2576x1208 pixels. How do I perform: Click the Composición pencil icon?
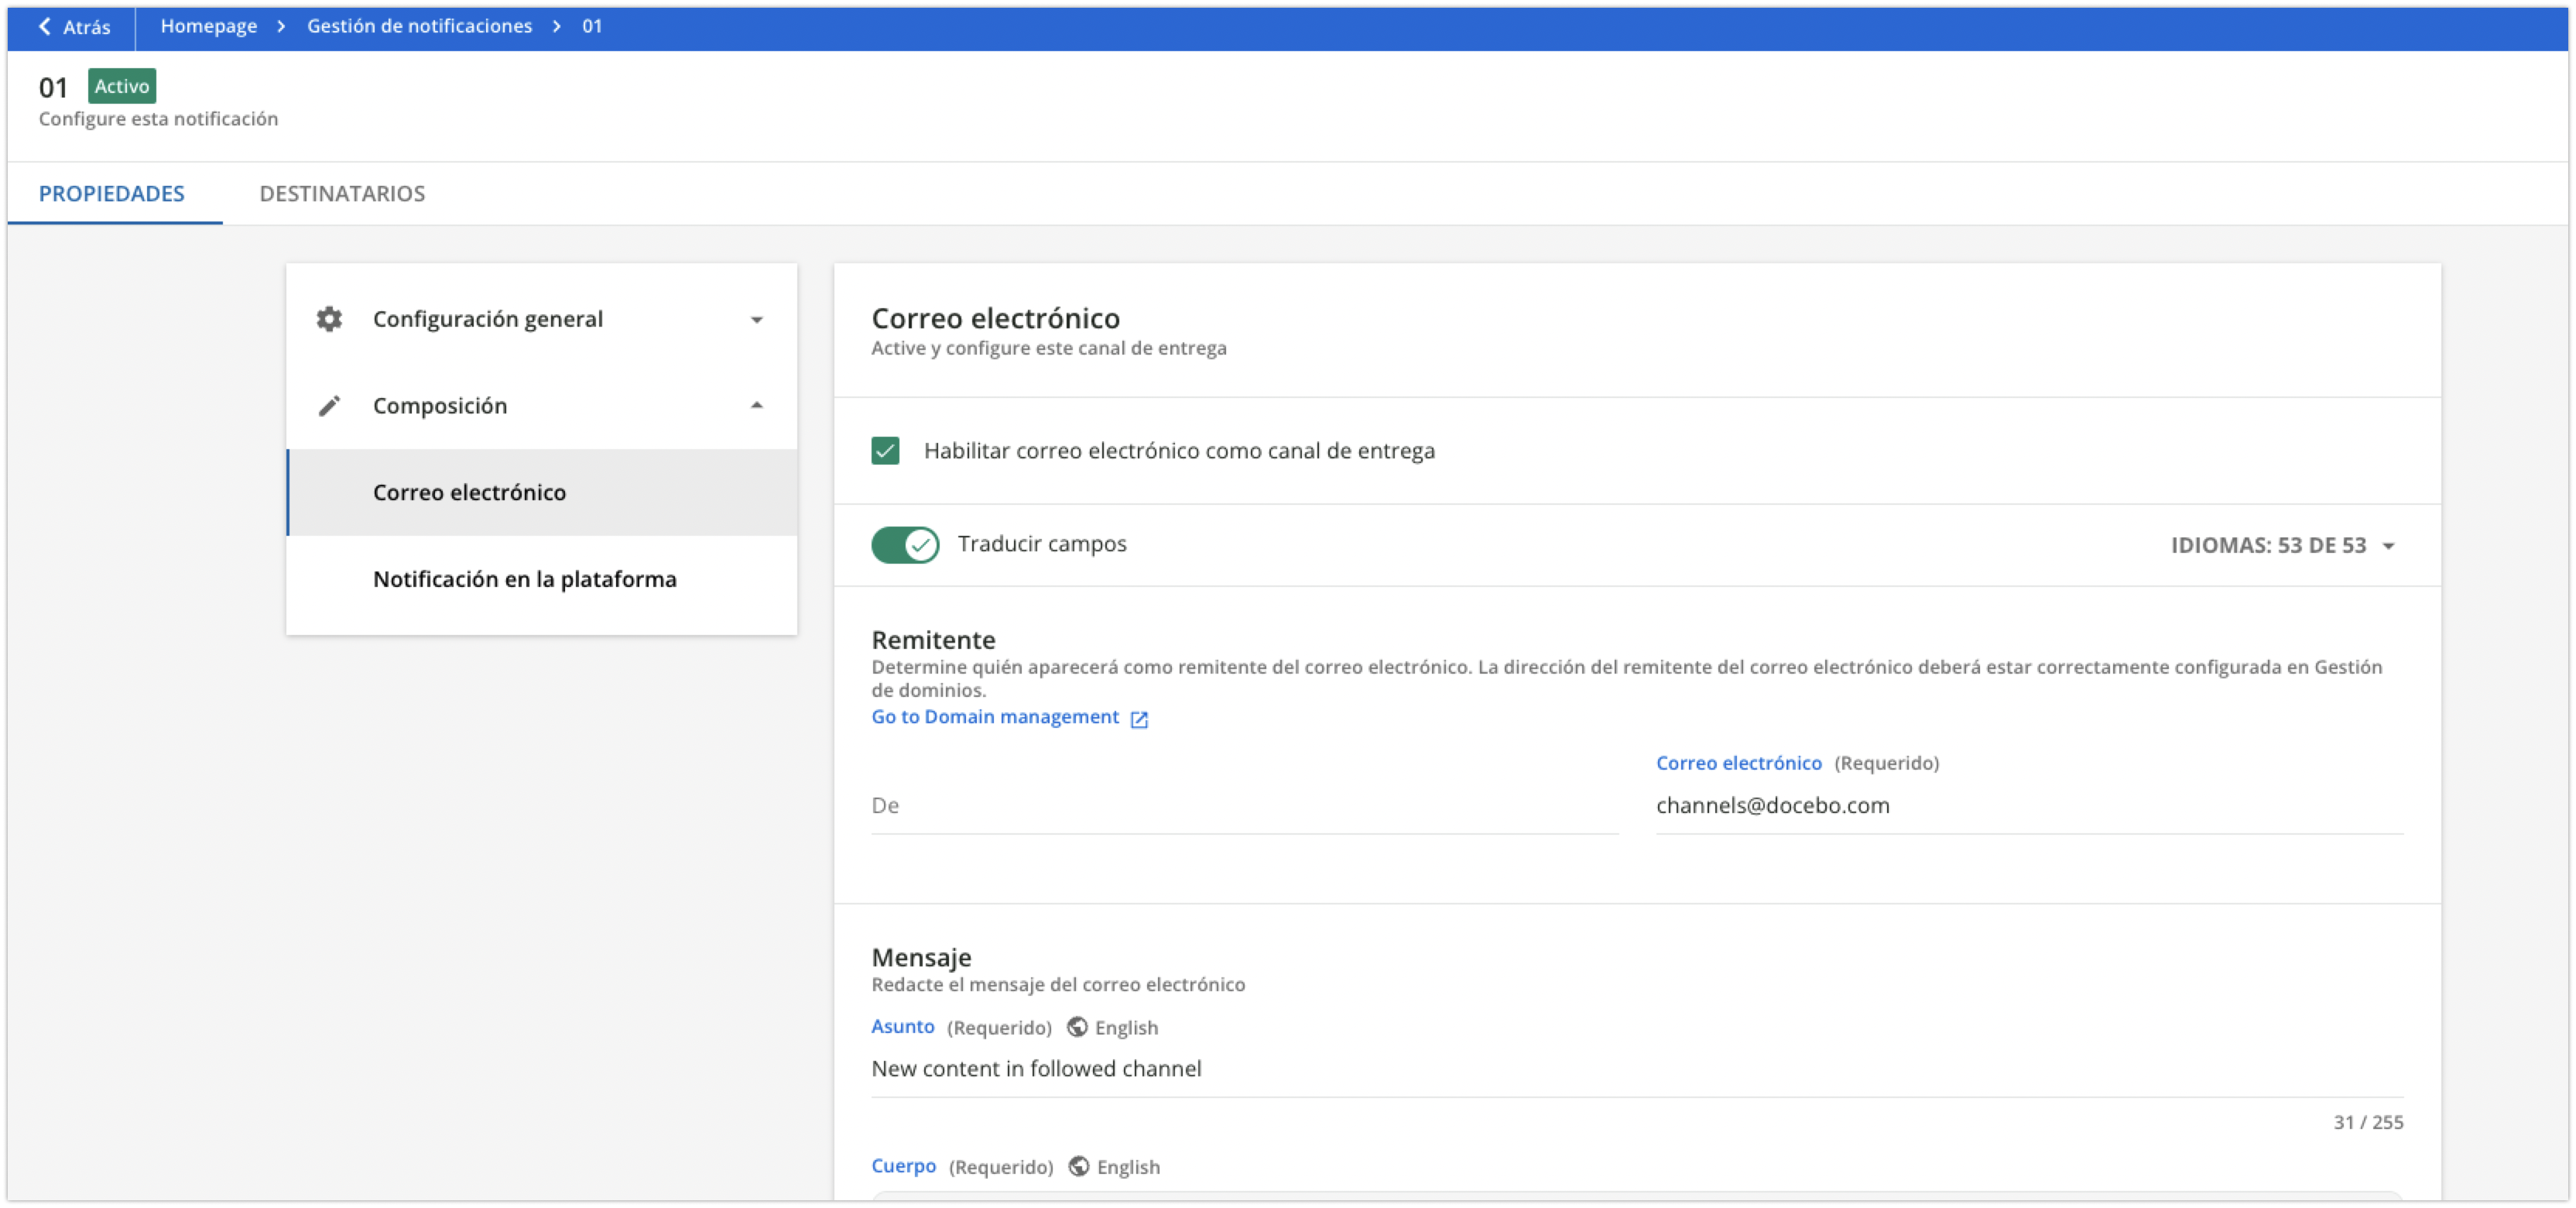coord(329,406)
